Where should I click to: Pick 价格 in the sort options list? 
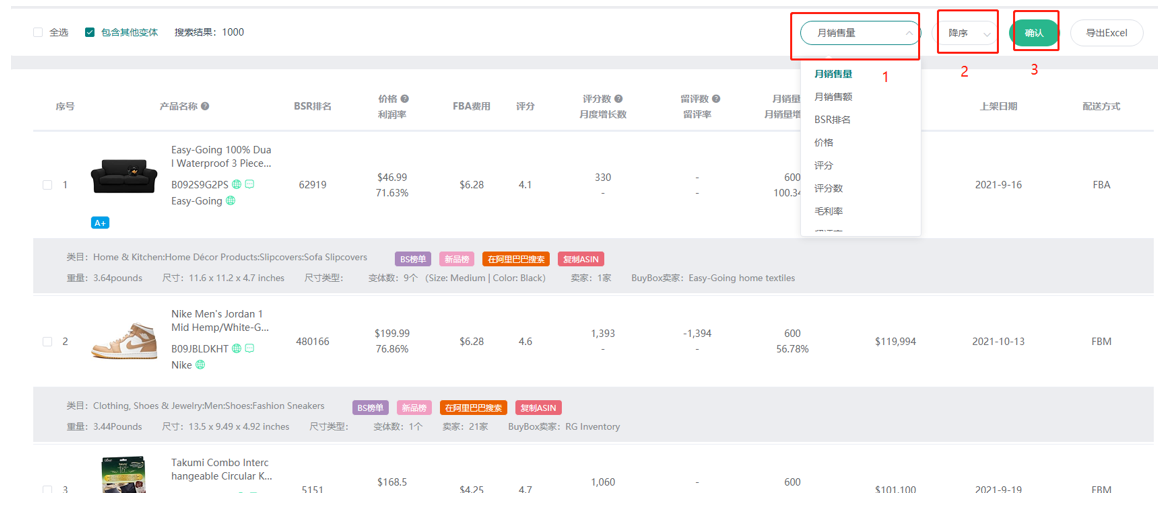(824, 143)
